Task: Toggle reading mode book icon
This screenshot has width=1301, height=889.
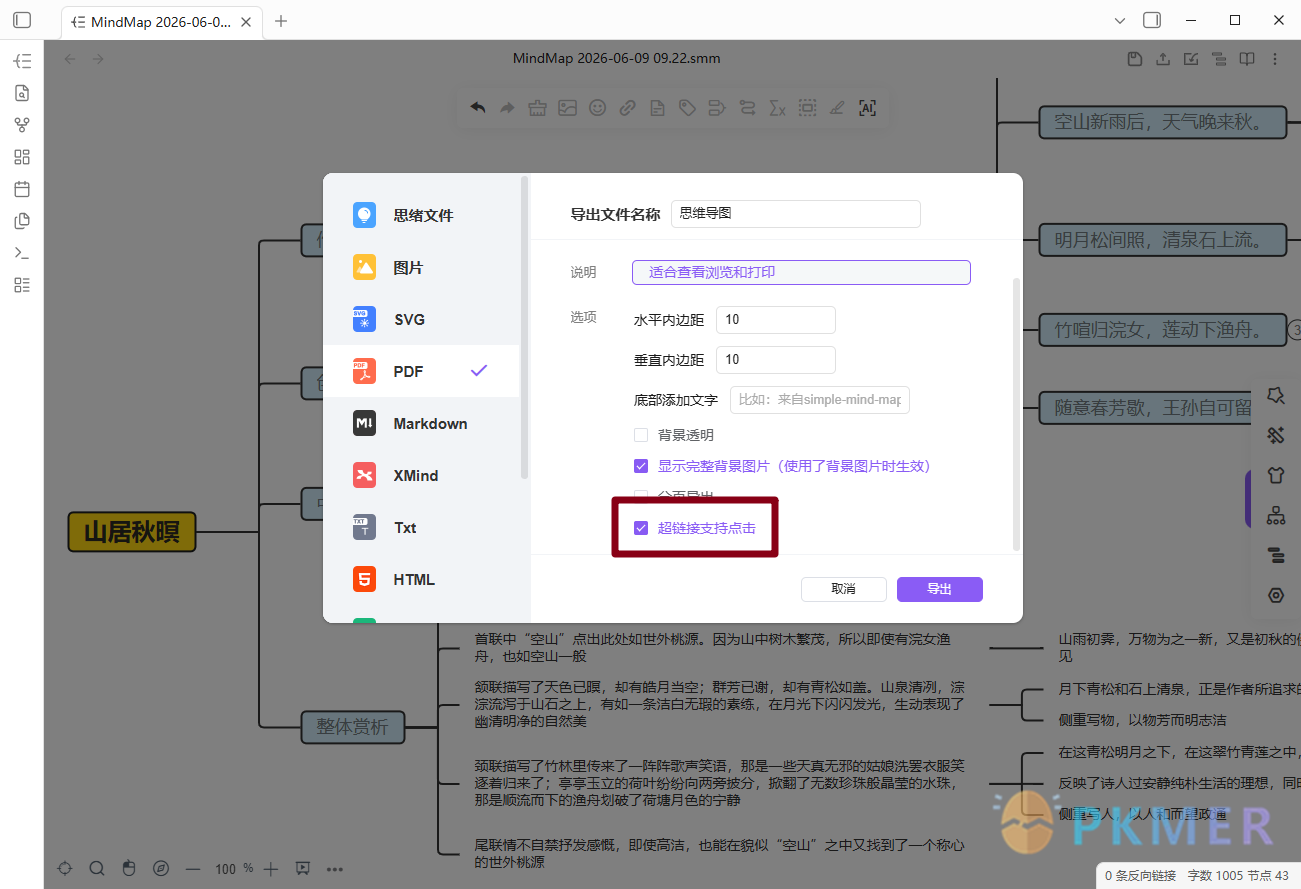Action: pyautogui.click(x=1247, y=59)
